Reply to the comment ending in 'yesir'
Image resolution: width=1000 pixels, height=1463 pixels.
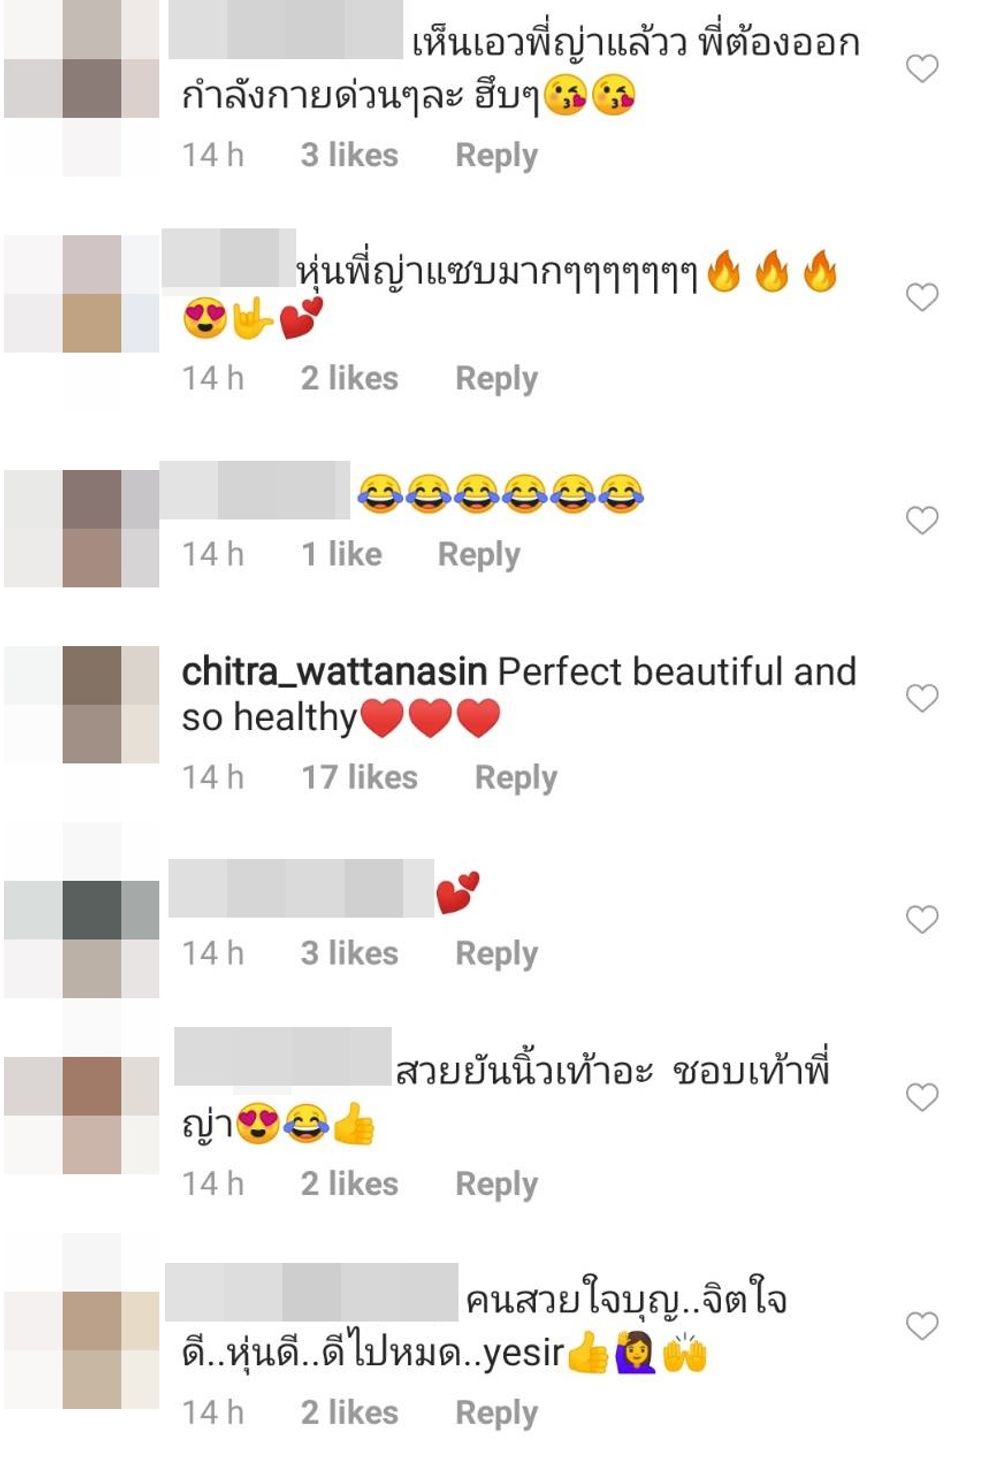point(496,1412)
